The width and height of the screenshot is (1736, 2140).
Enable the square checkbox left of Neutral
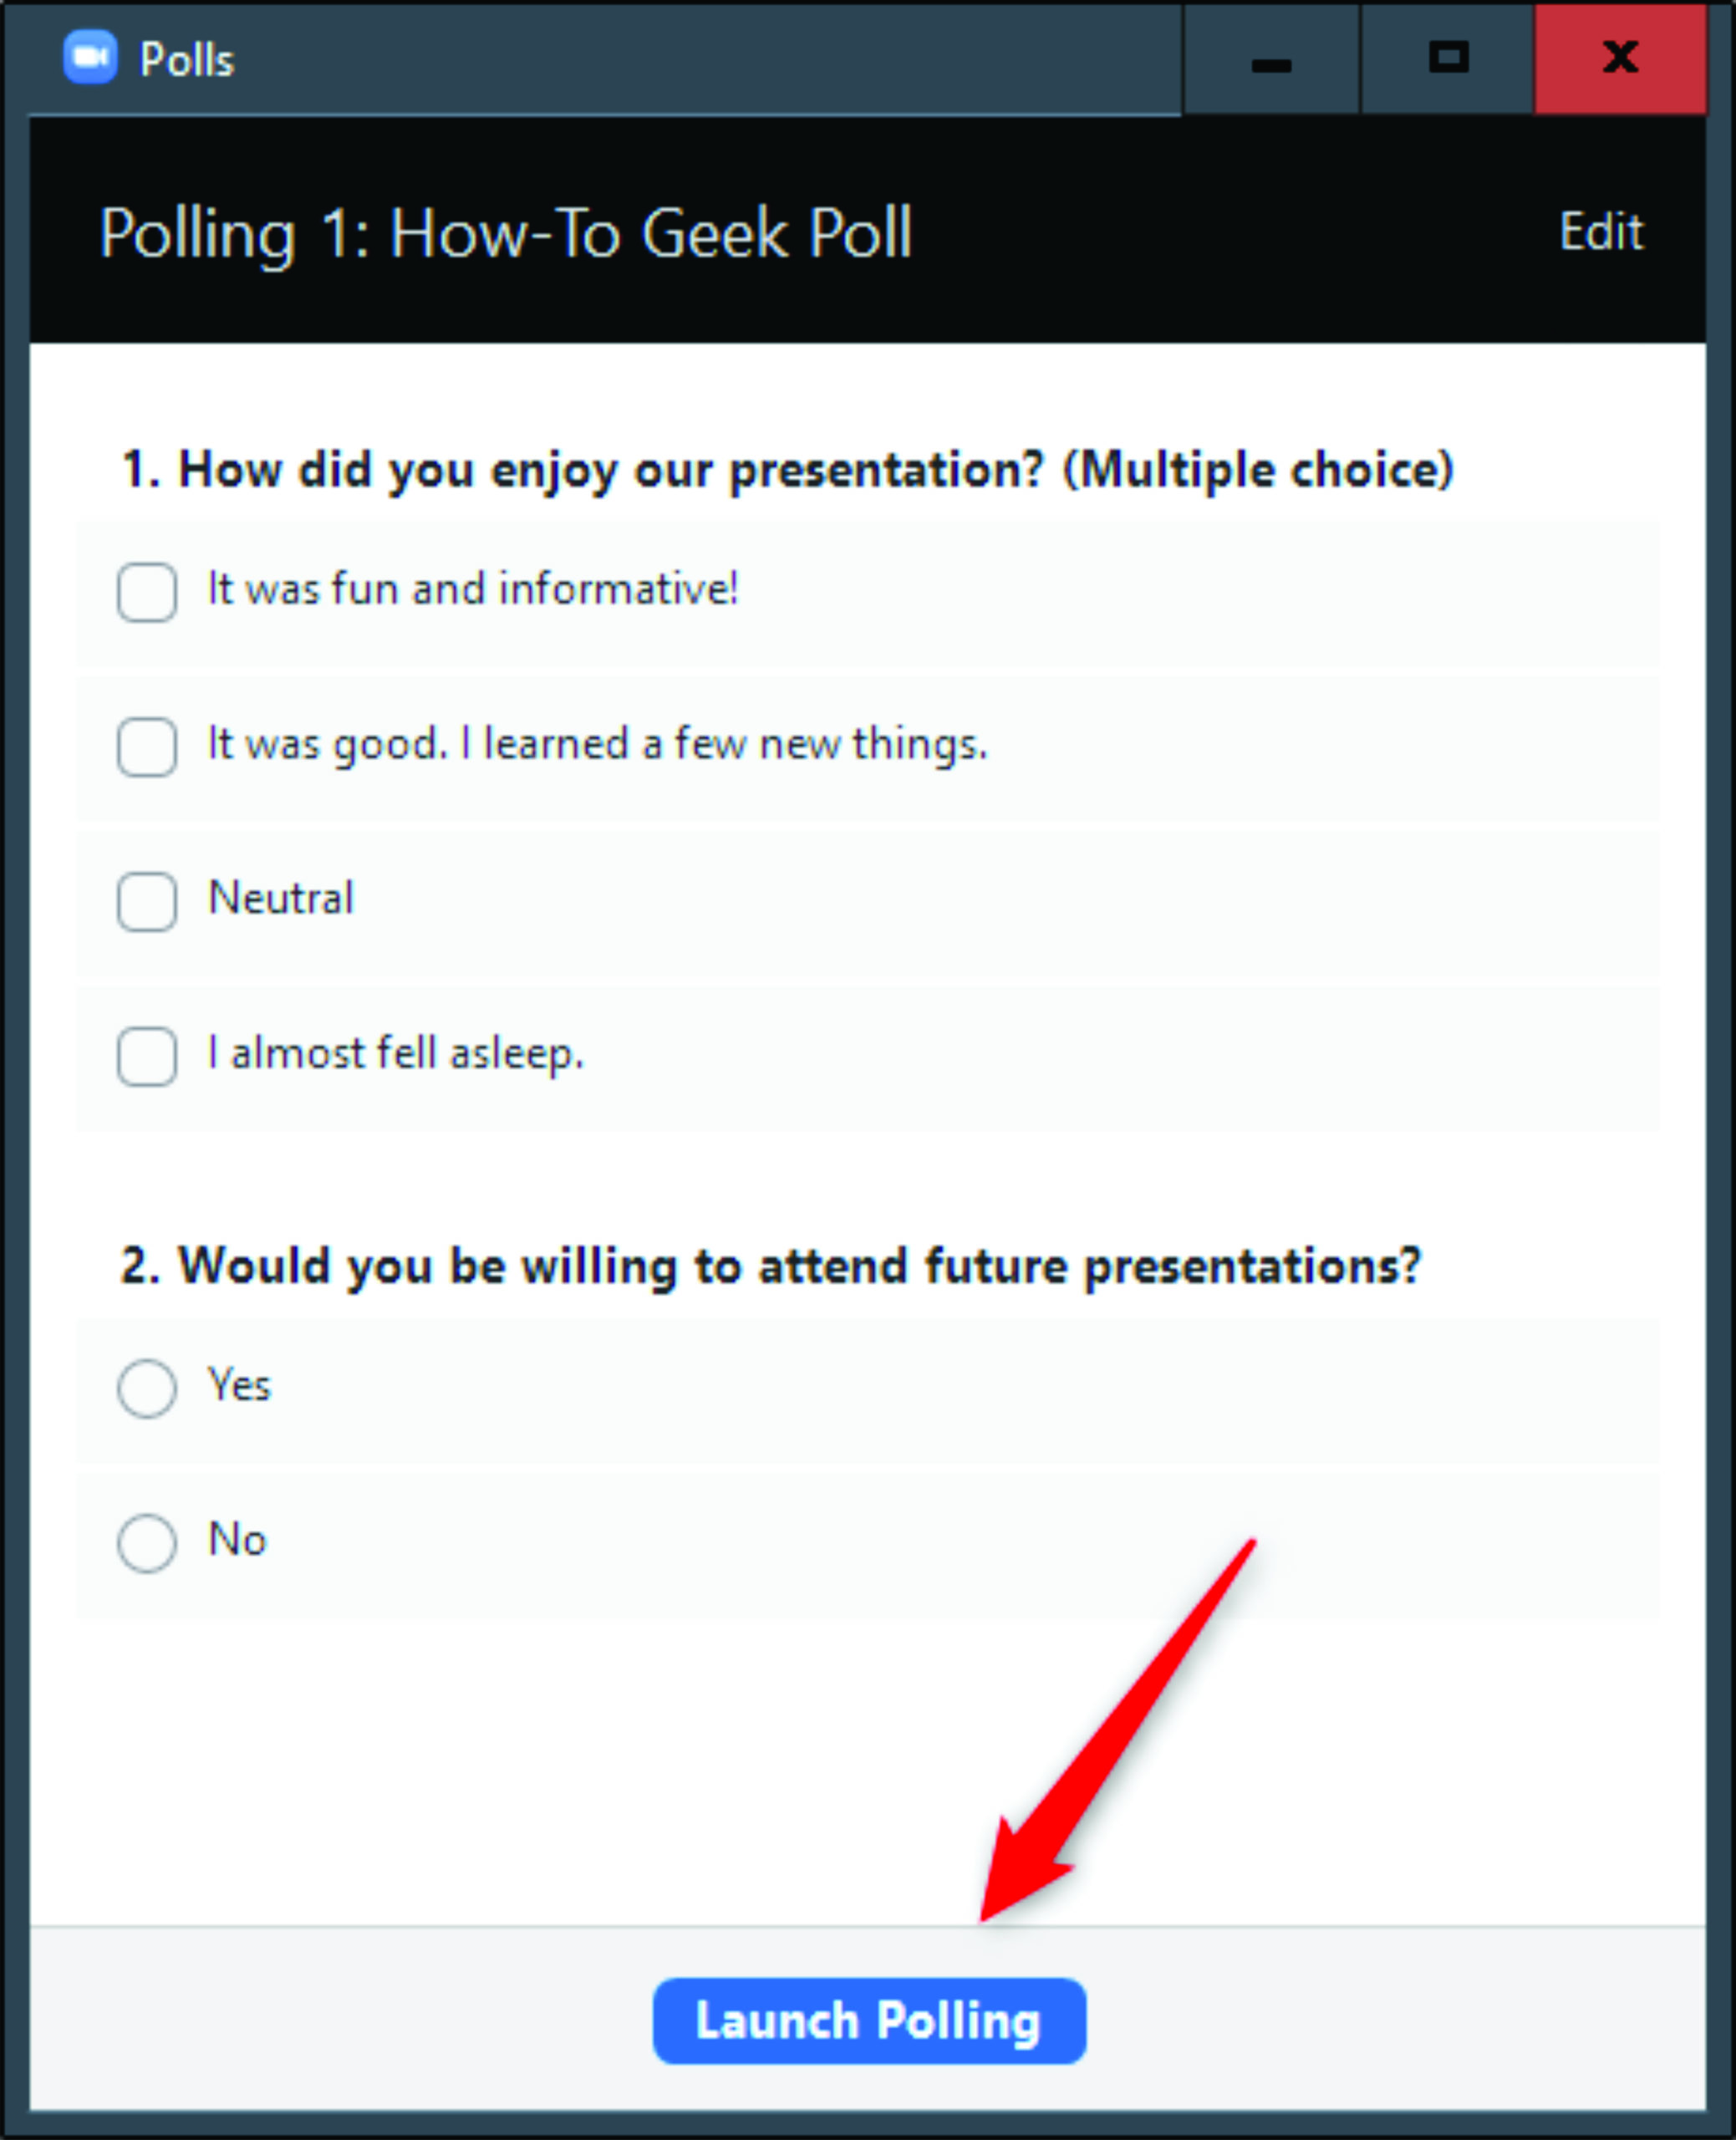(147, 901)
